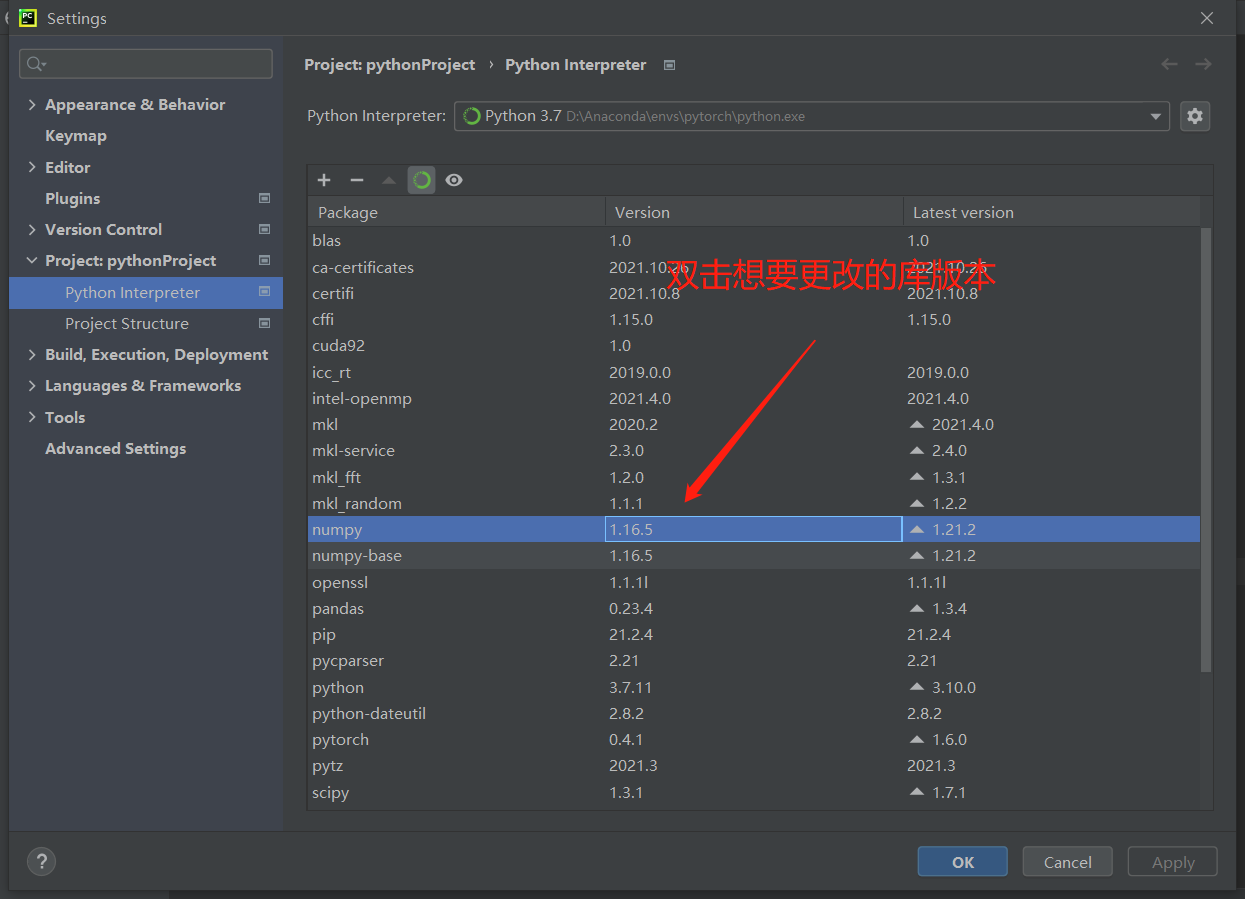
Task: Select the mkl_random package row
Action: point(754,503)
